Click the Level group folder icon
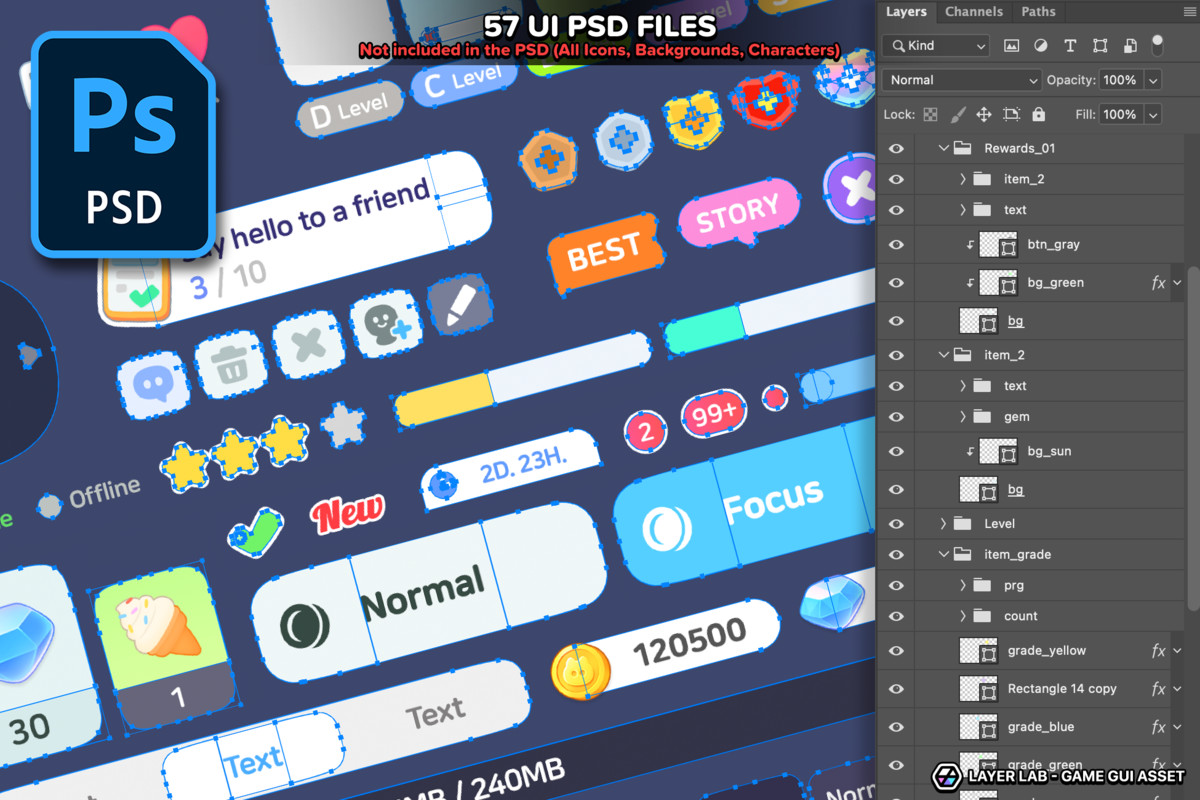Screen dimensions: 1200x800 (963, 523)
